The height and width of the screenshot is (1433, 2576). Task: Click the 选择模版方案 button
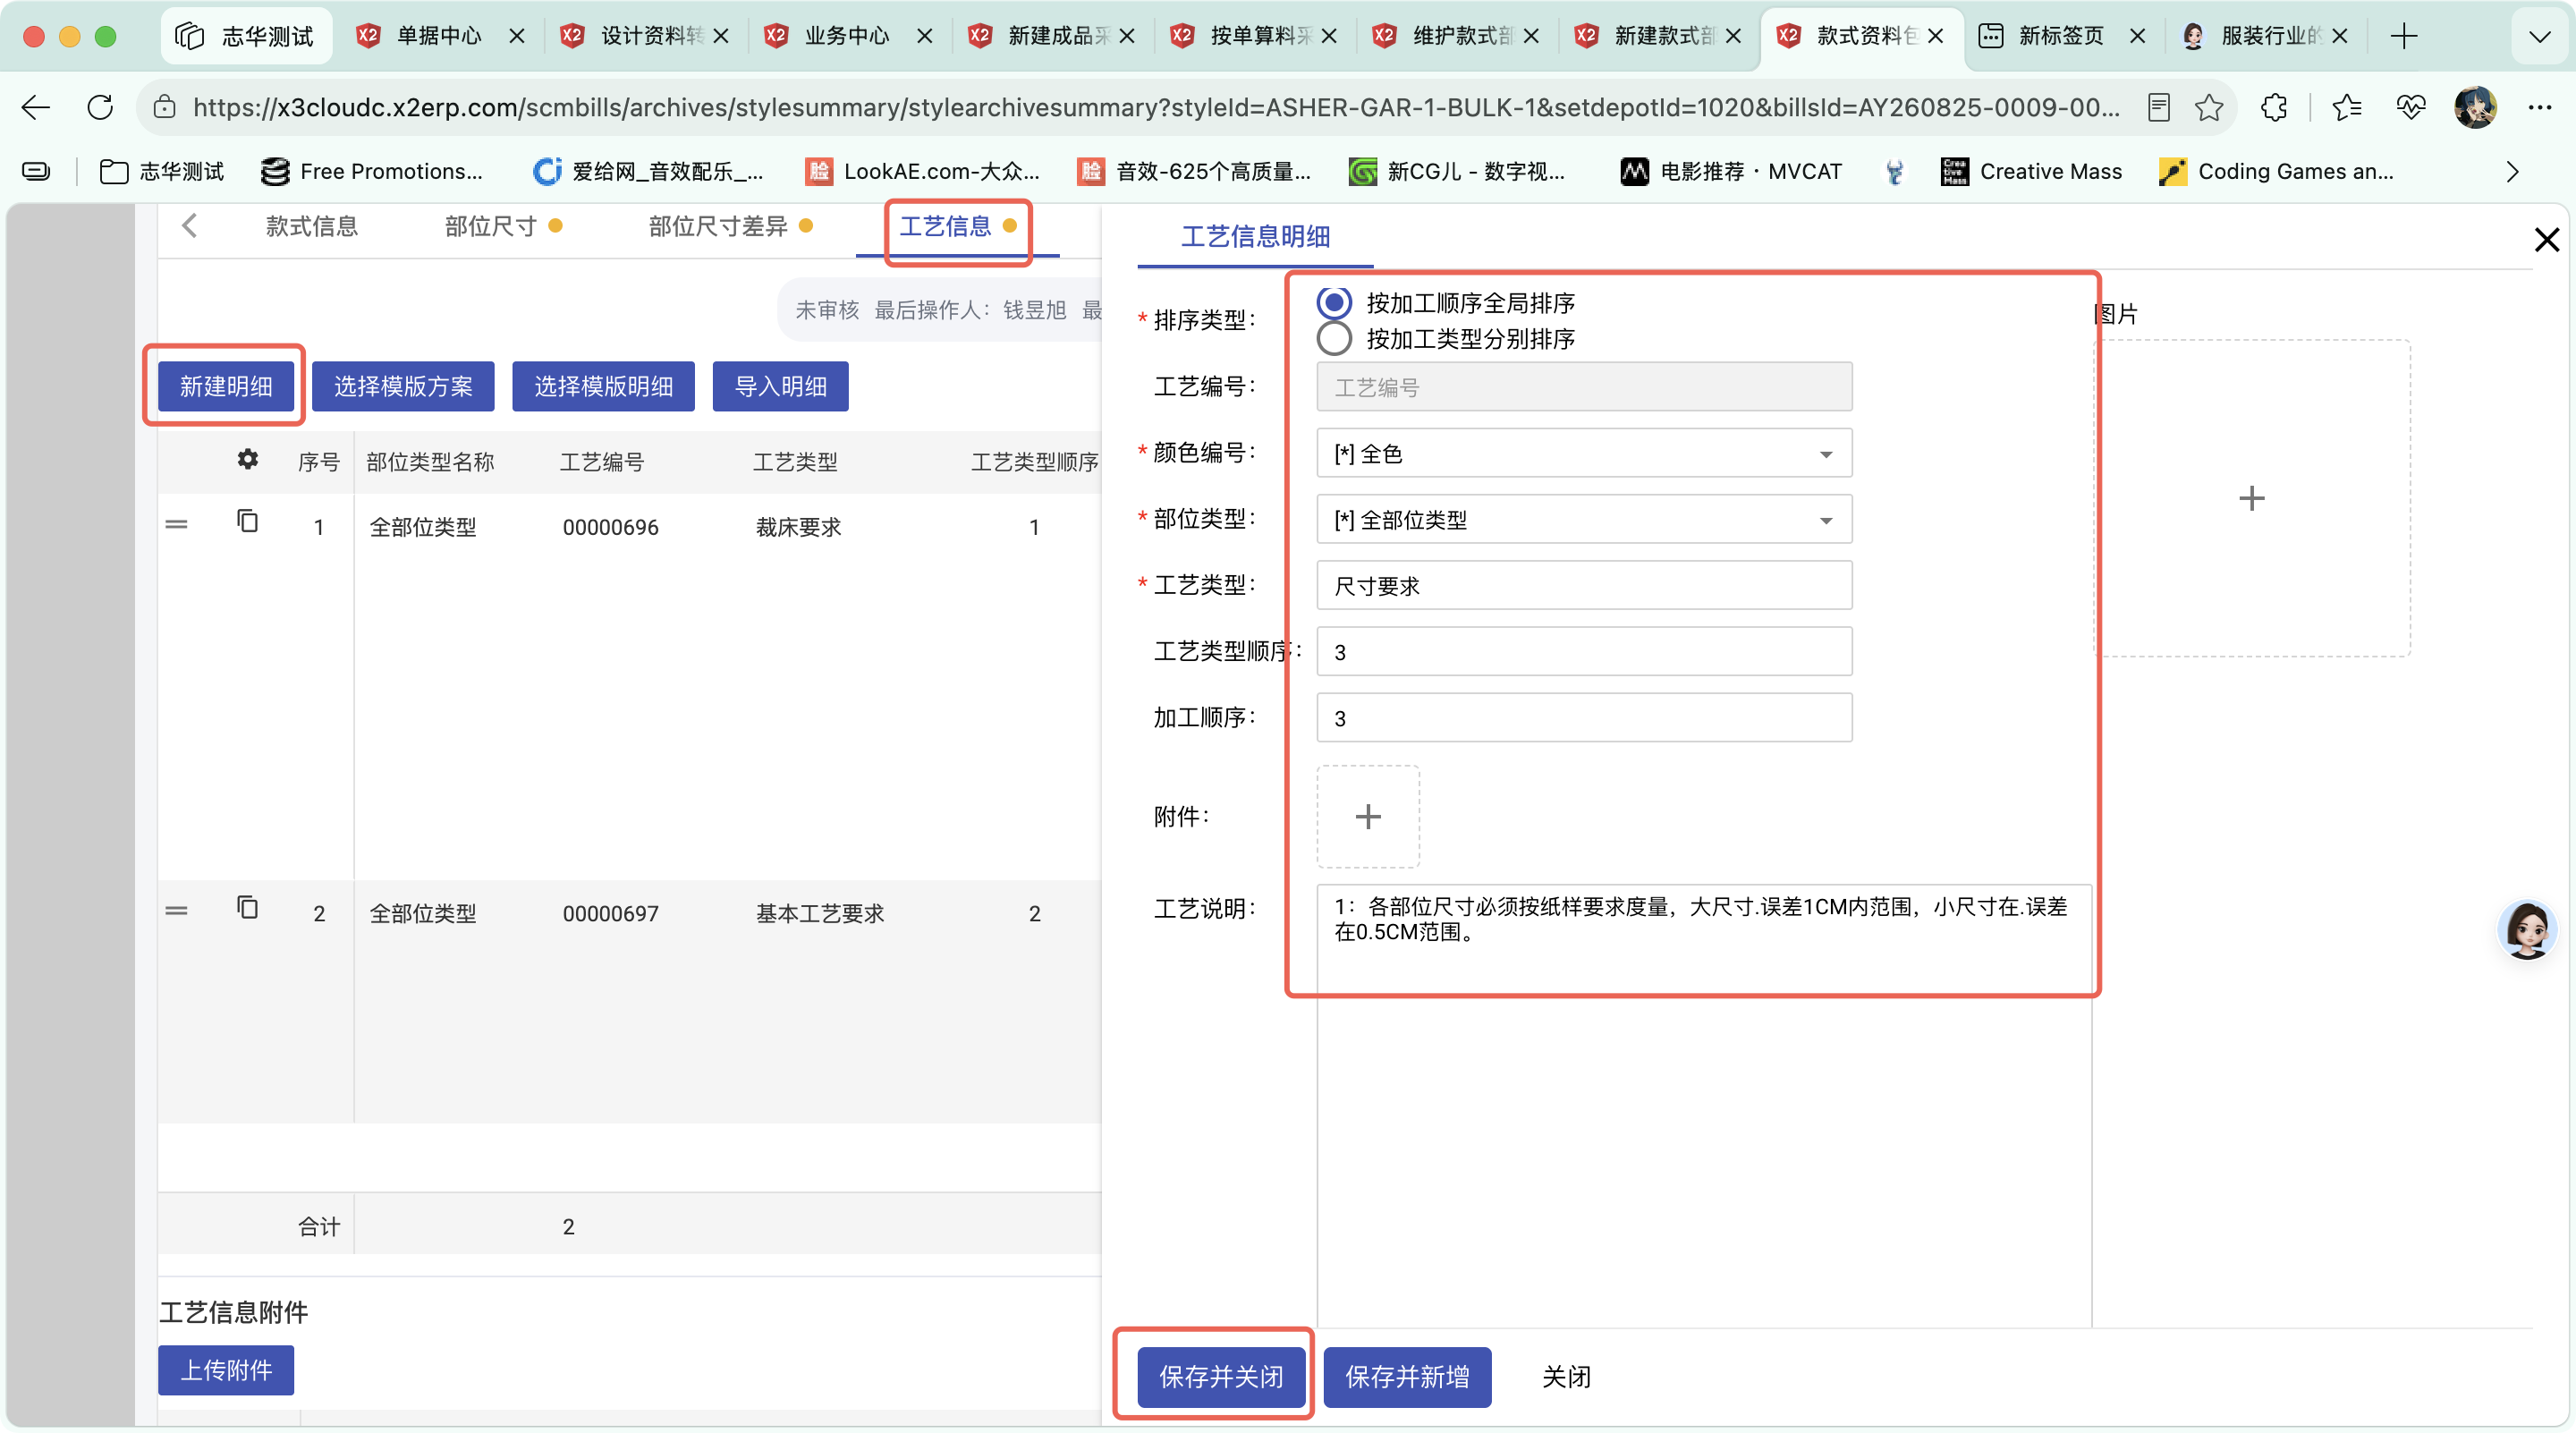click(403, 386)
